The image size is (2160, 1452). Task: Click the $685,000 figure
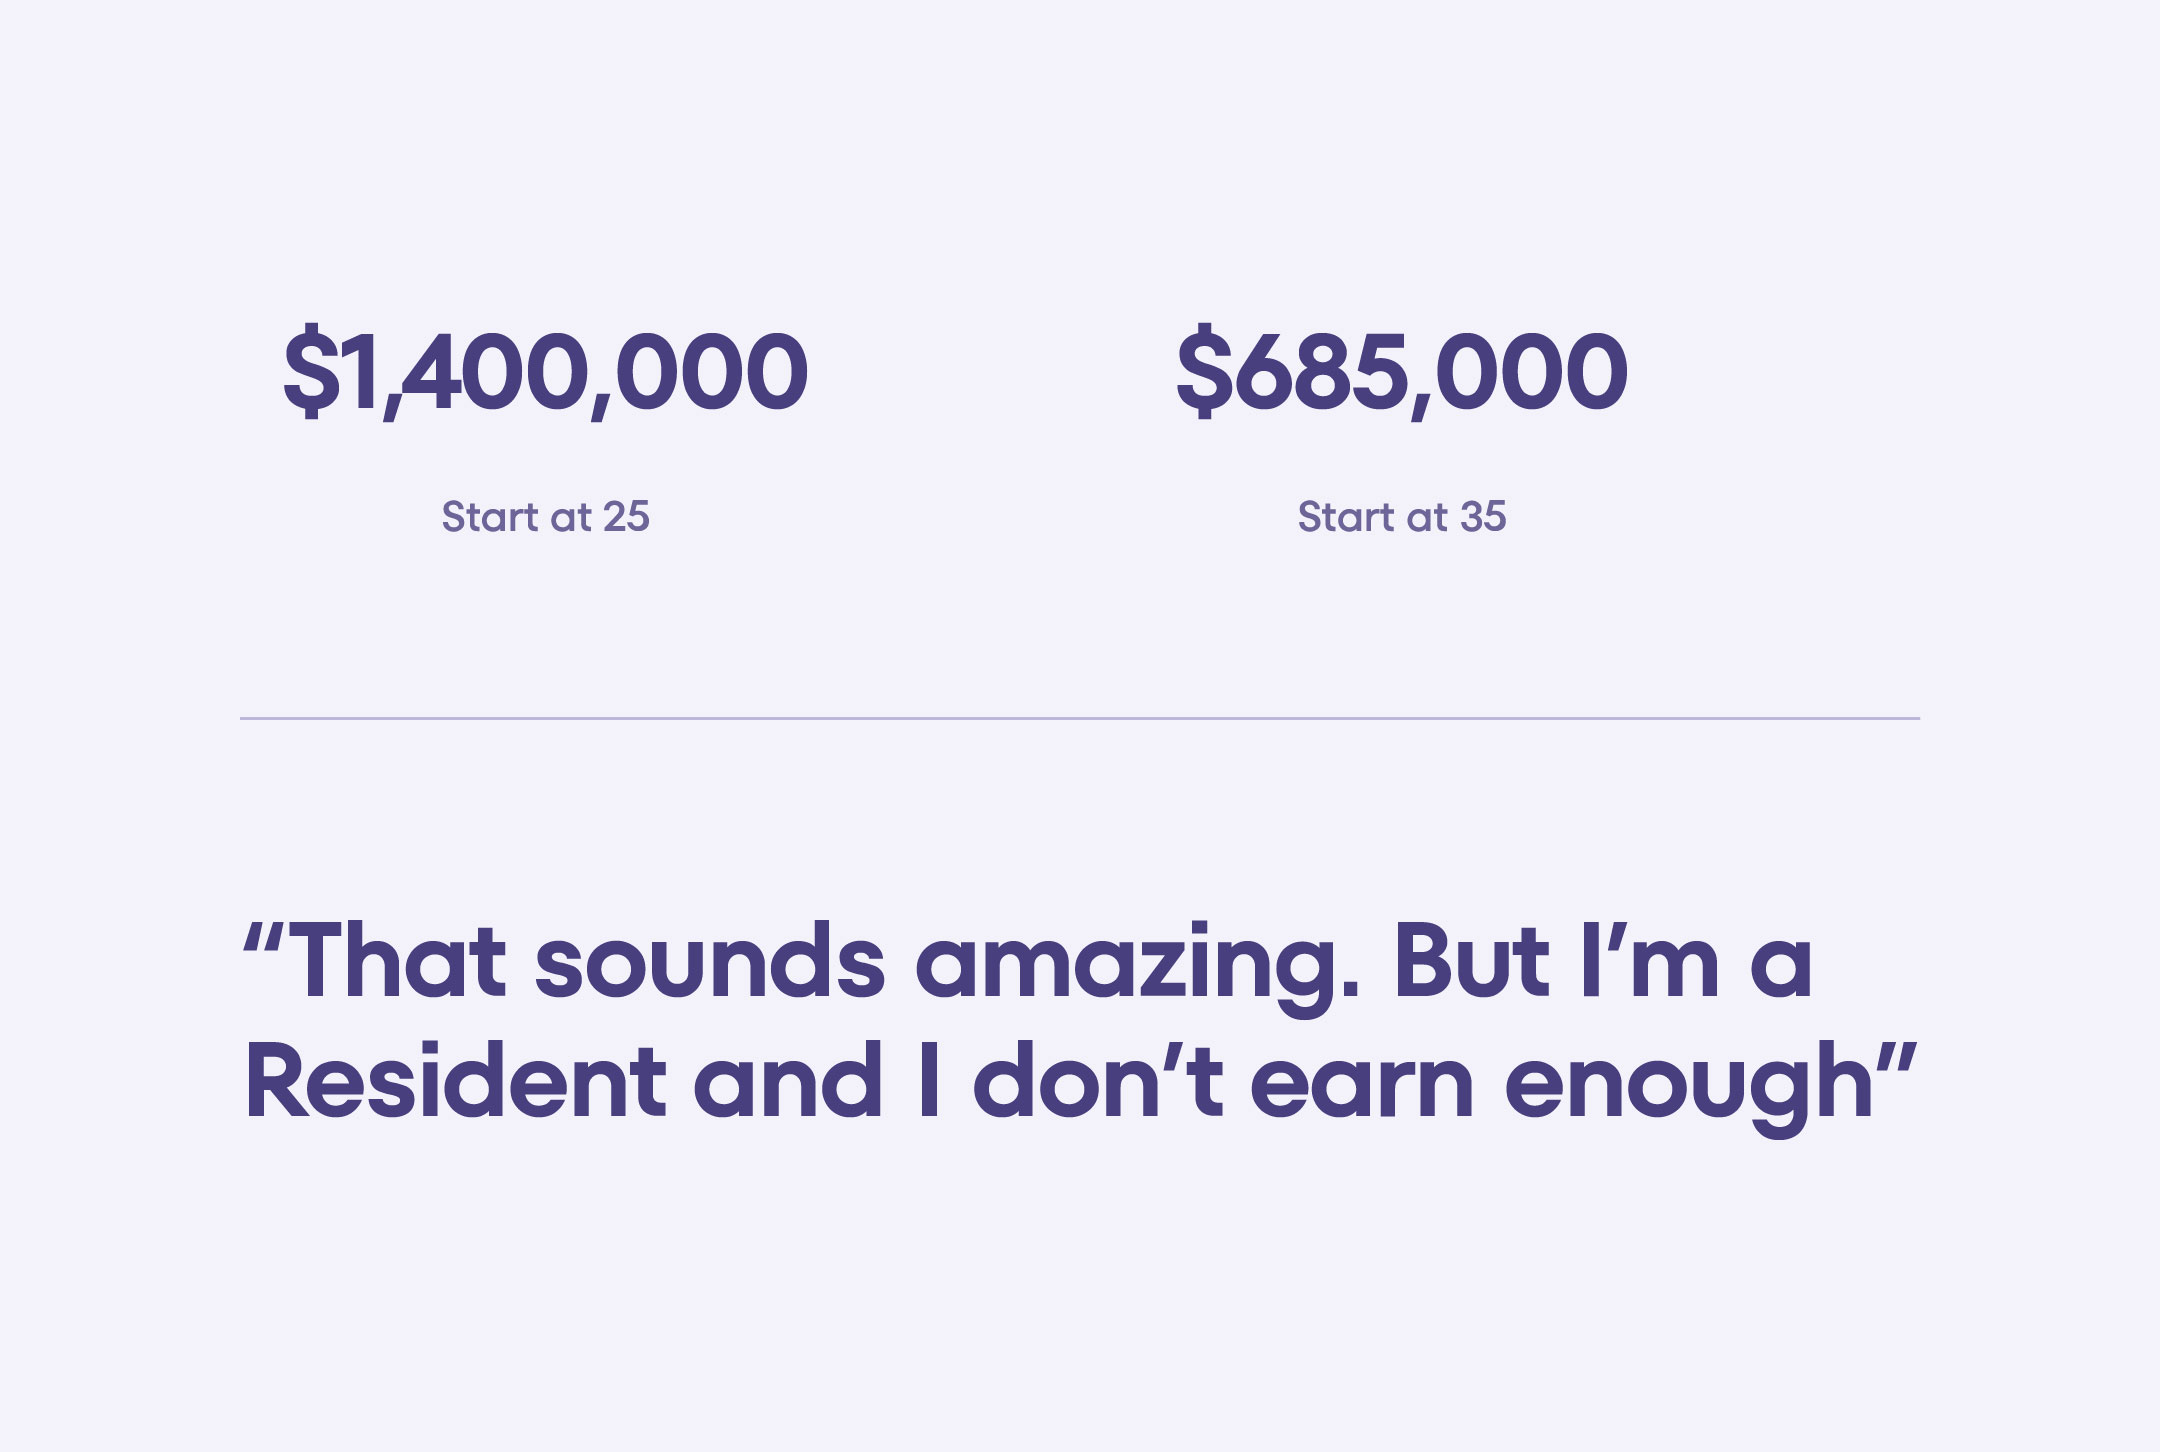tap(1401, 372)
